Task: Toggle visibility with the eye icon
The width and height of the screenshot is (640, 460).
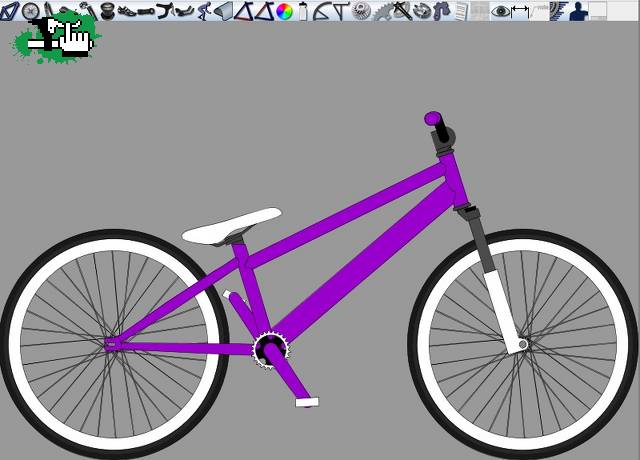Action: pos(500,11)
